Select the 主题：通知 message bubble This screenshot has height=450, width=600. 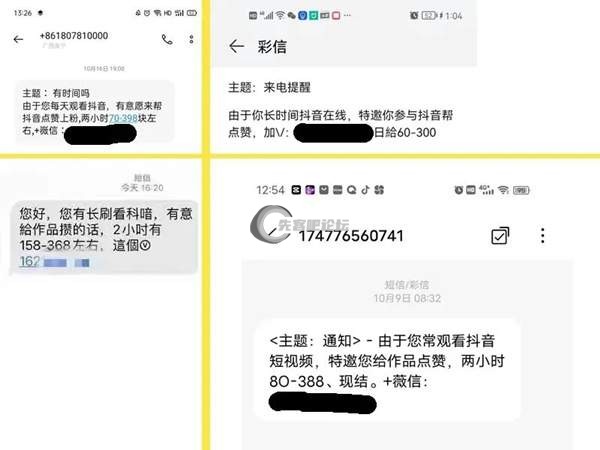[x=388, y=370]
